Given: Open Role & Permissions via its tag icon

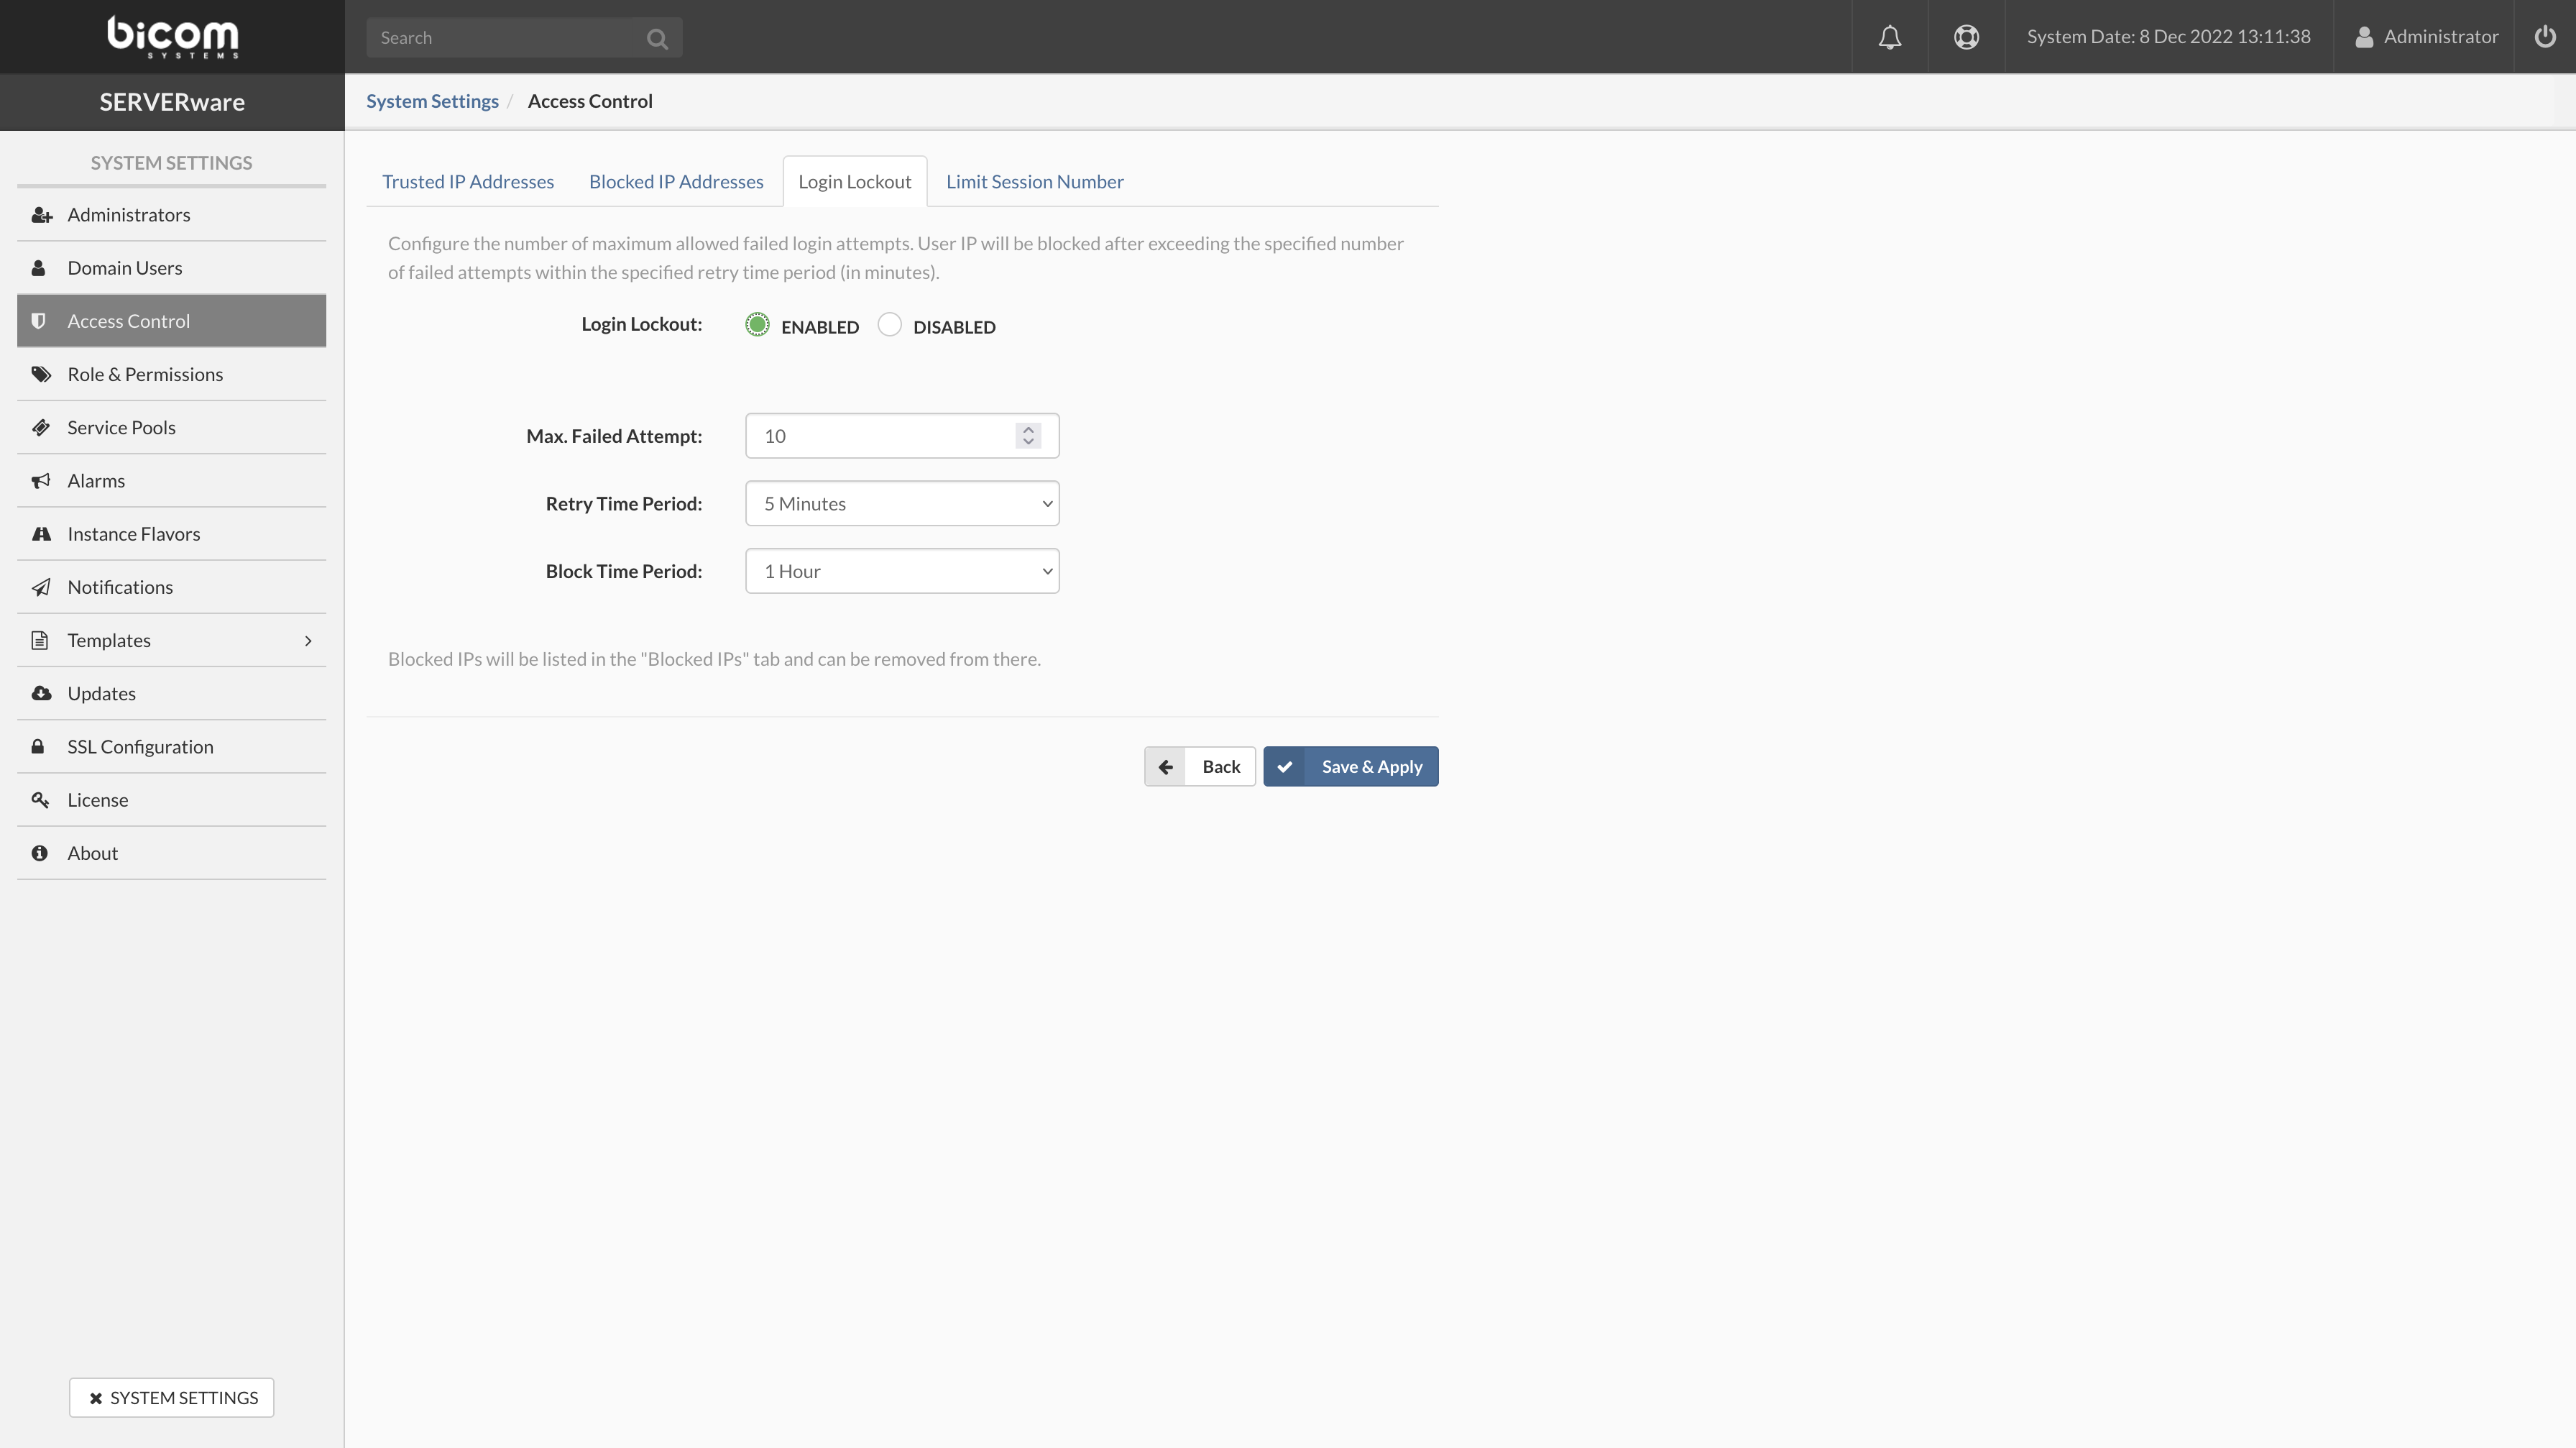Looking at the screenshot, I should pyautogui.click(x=40, y=374).
